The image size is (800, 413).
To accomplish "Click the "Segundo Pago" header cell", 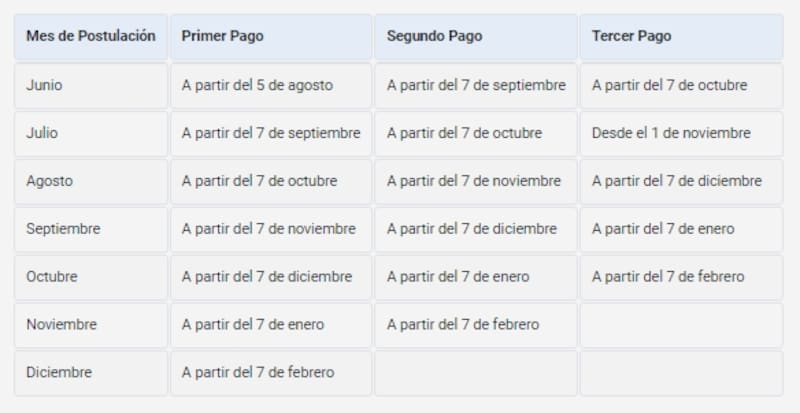I will tap(434, 36).
